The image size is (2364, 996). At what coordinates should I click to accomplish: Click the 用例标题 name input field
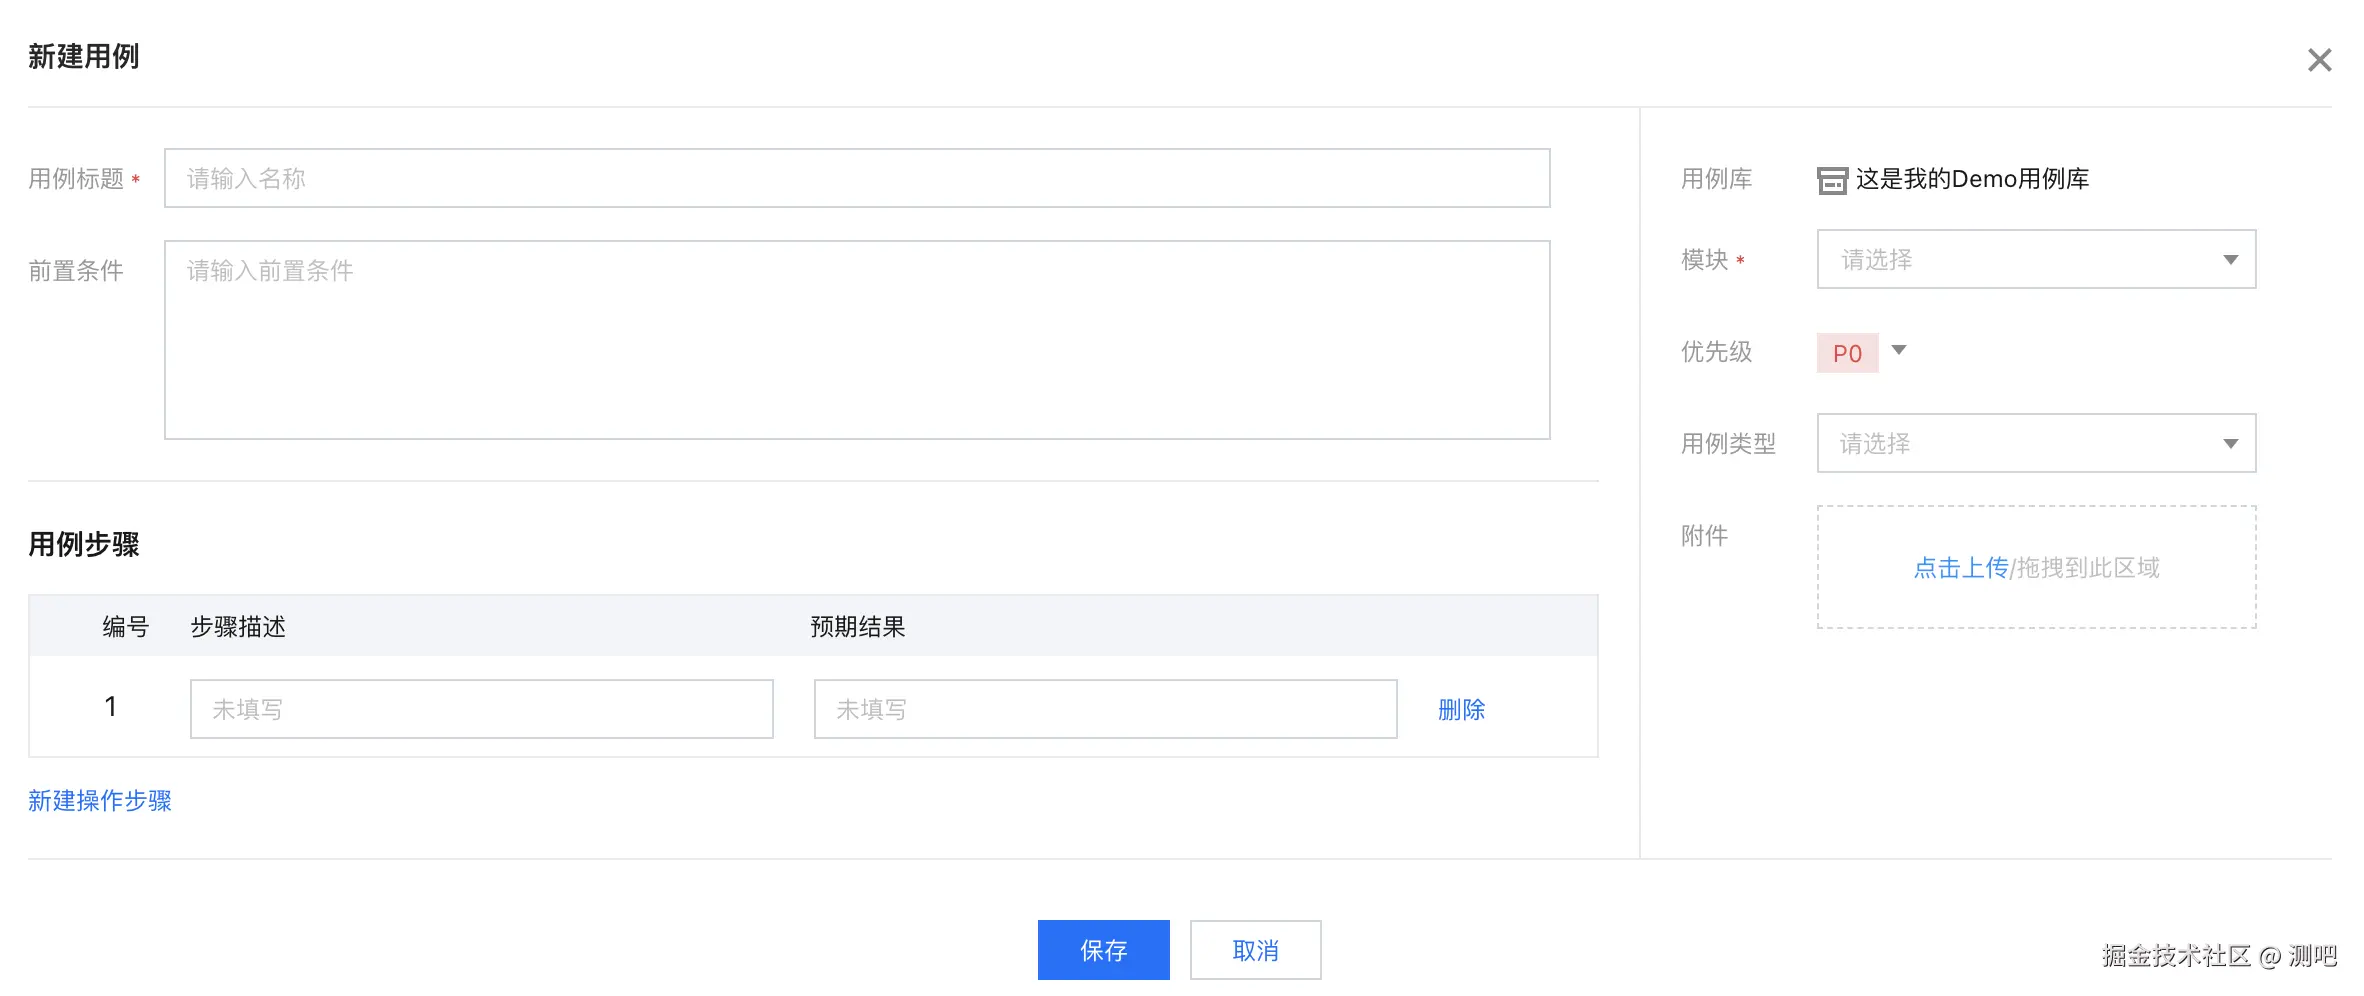pos(856,179)
